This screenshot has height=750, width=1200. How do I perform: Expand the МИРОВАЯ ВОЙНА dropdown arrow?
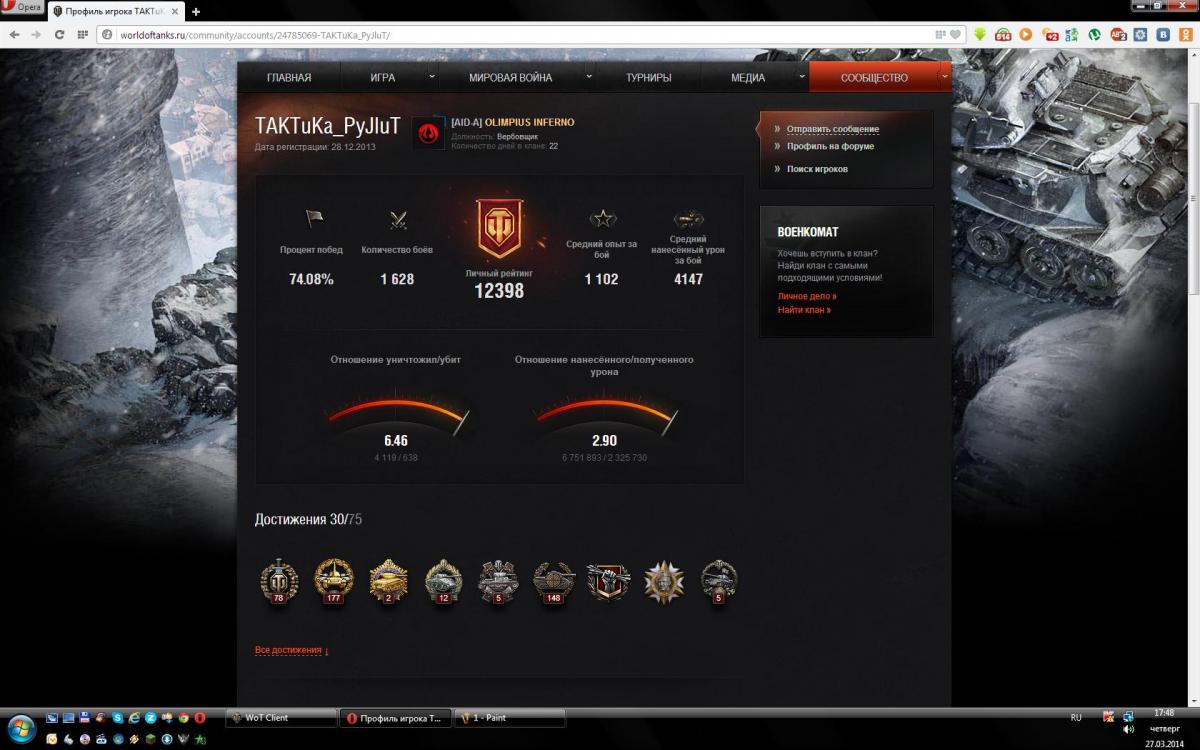[x=589, y=76]
